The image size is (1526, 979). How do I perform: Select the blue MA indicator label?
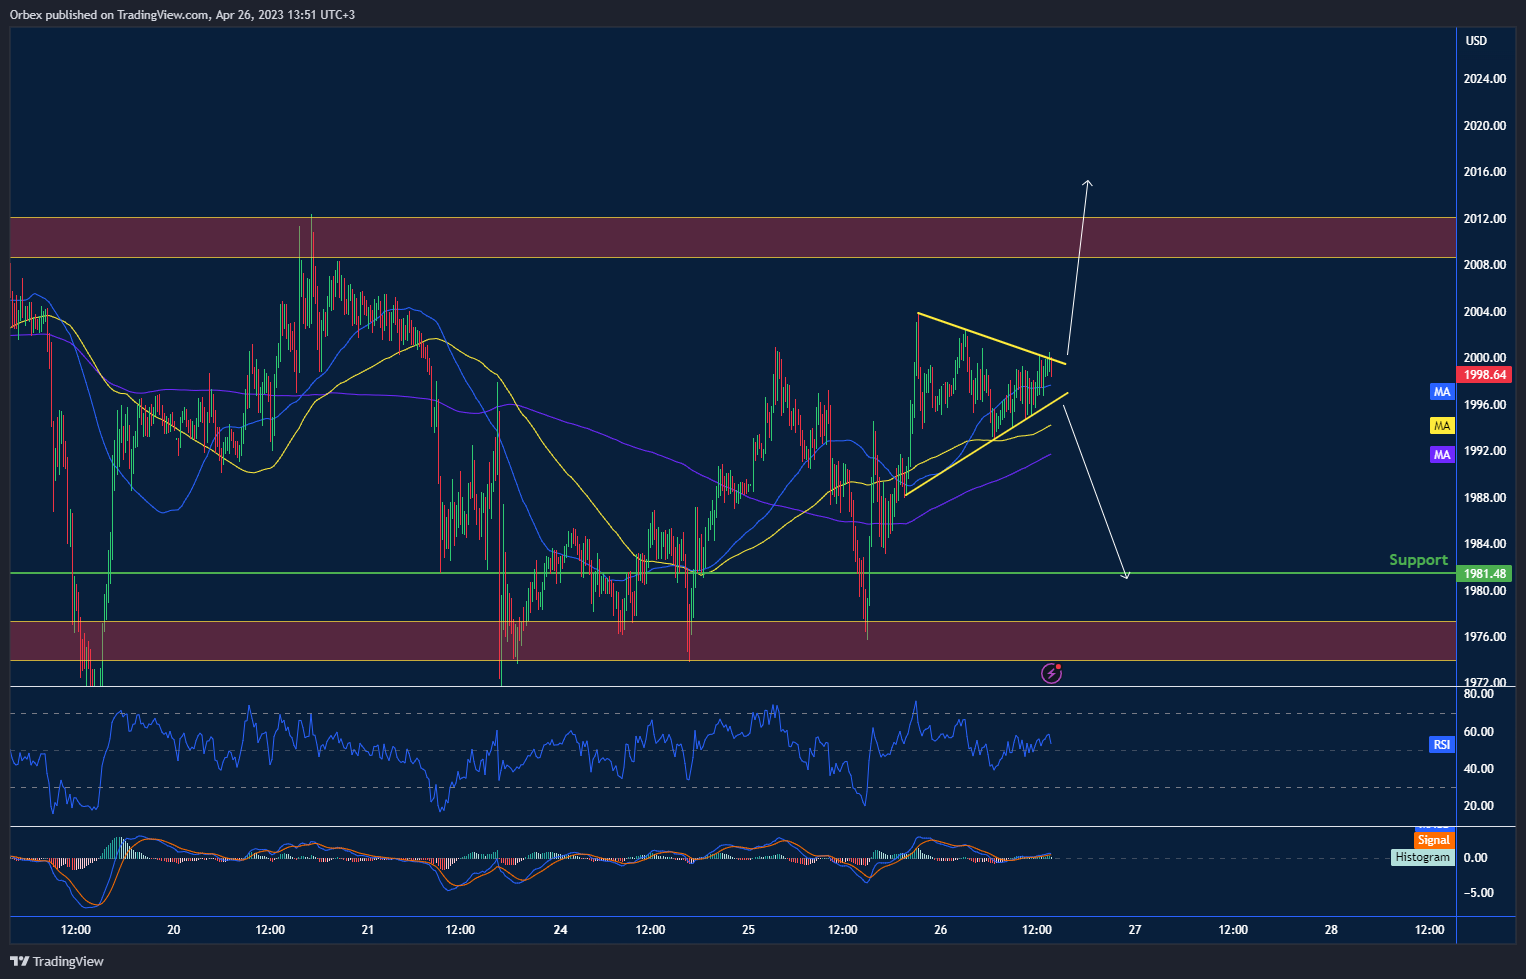tap(1441, 392)
